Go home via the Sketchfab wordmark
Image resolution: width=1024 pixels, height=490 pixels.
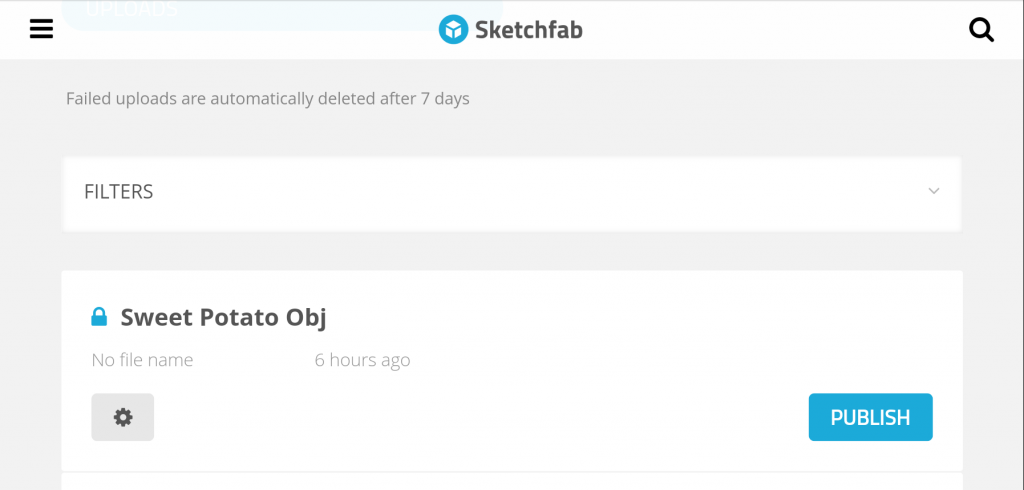point(528,30)
